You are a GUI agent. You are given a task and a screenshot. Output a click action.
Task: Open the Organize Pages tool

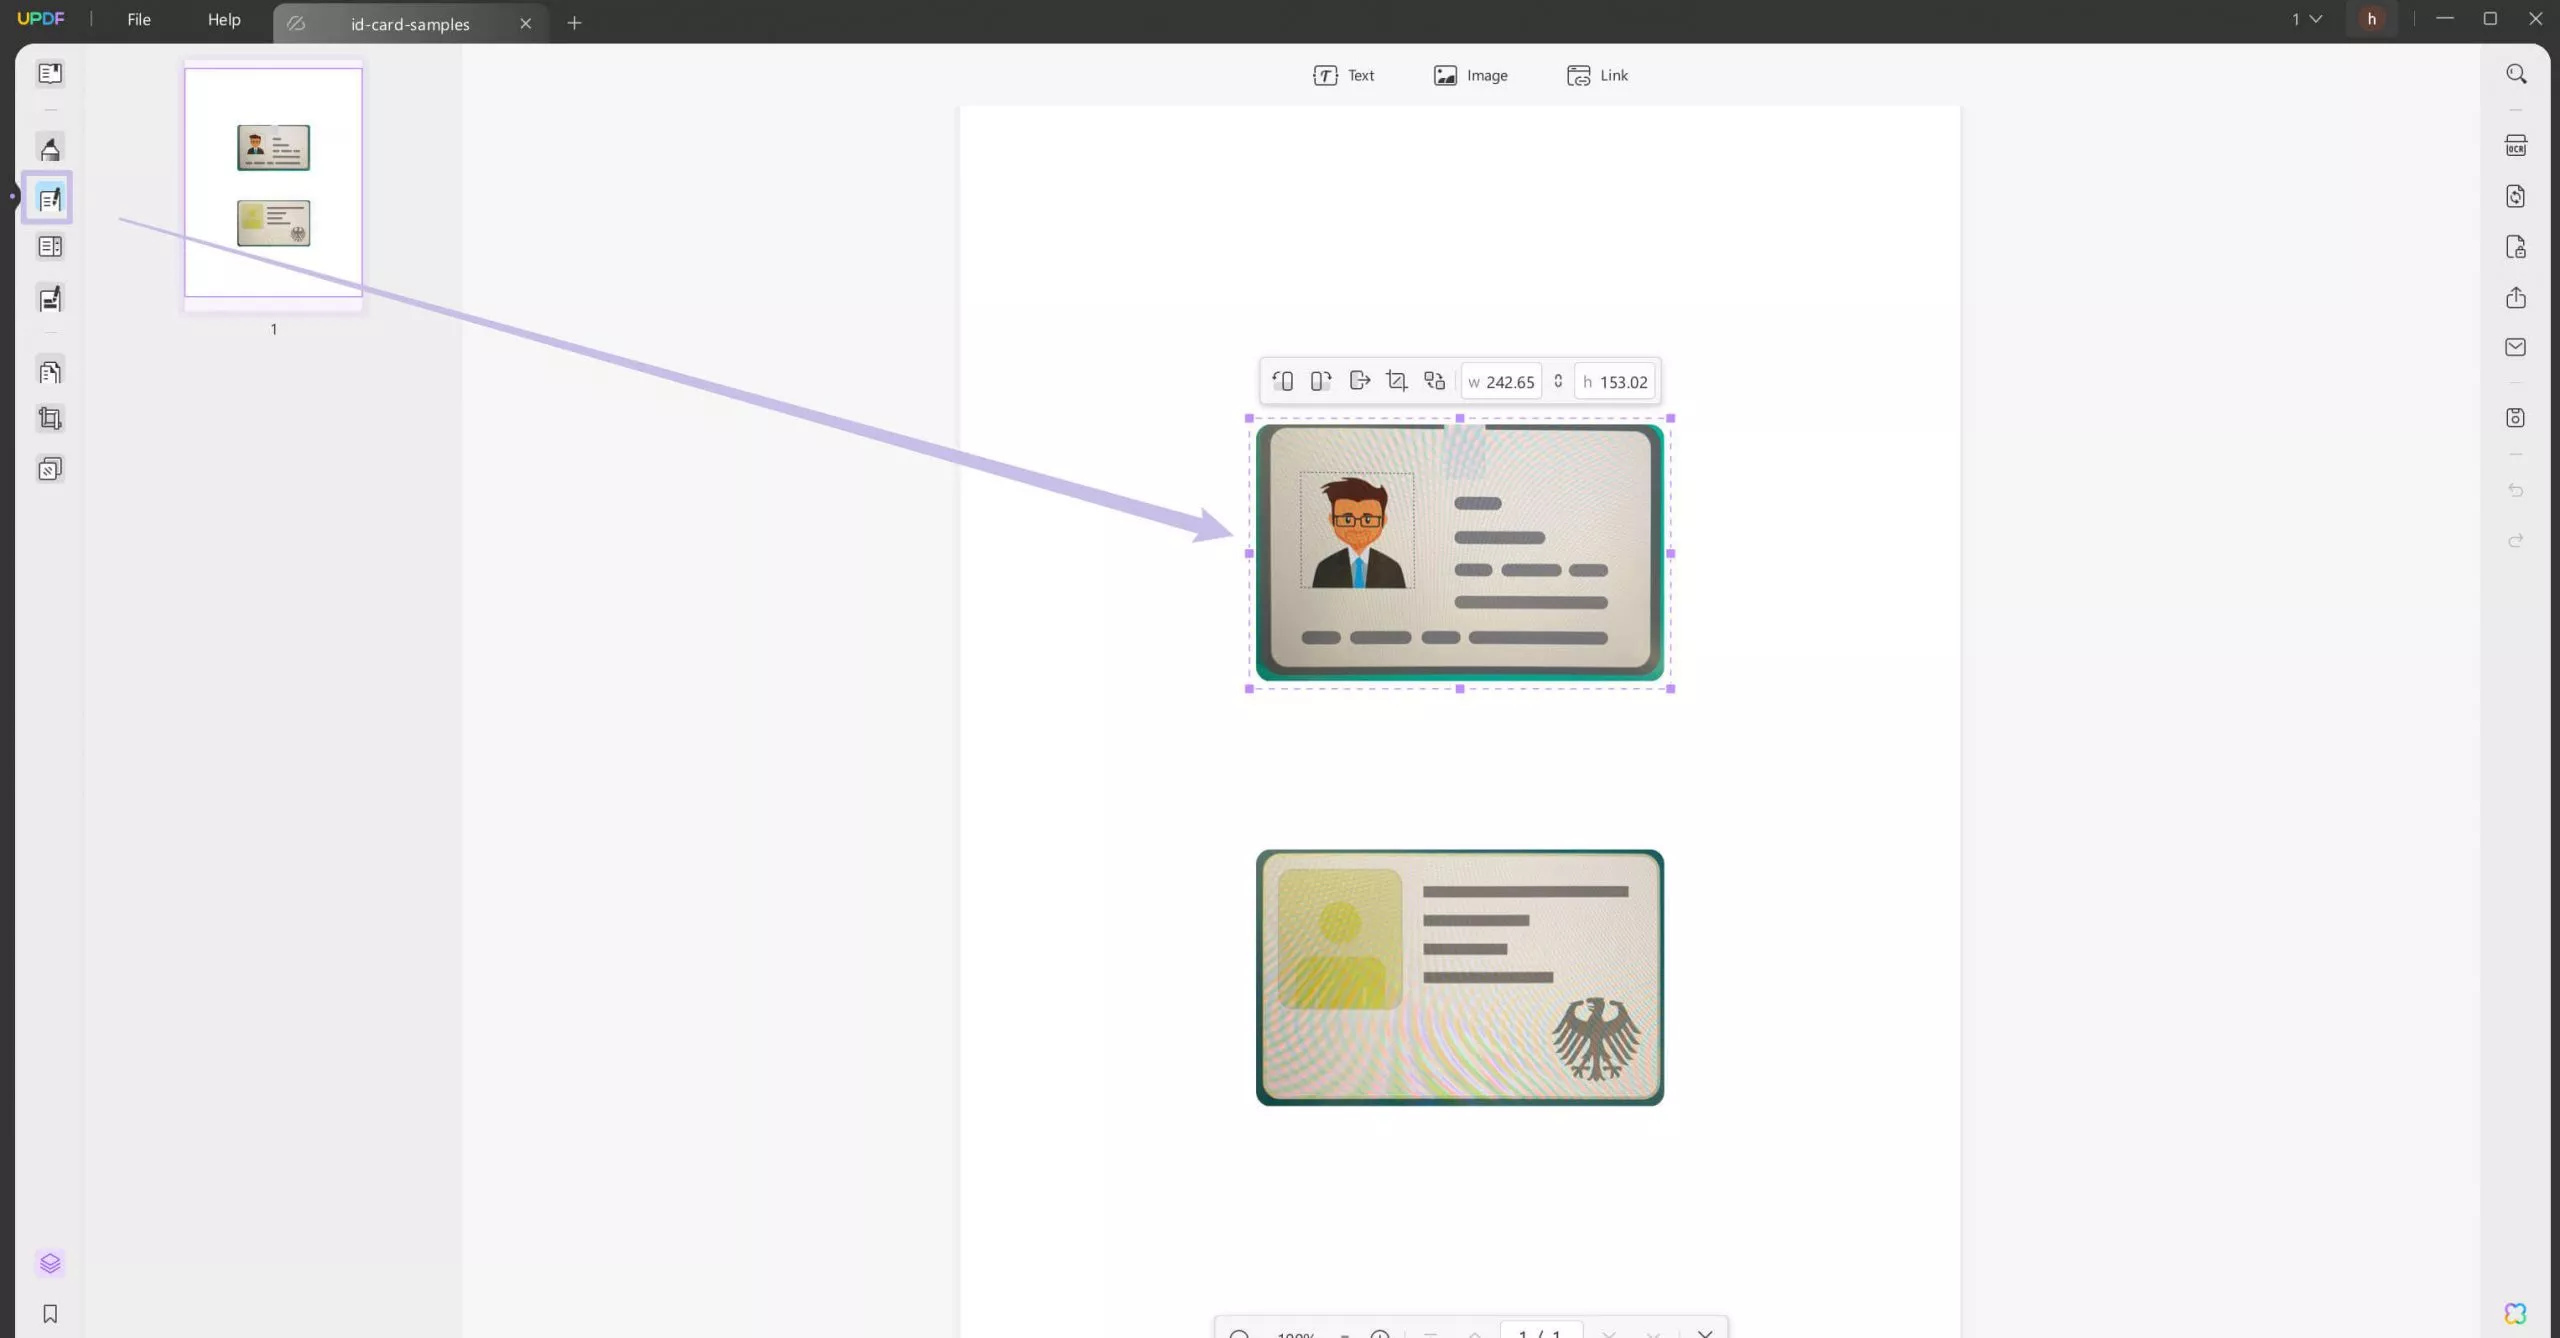pos(50,372)
